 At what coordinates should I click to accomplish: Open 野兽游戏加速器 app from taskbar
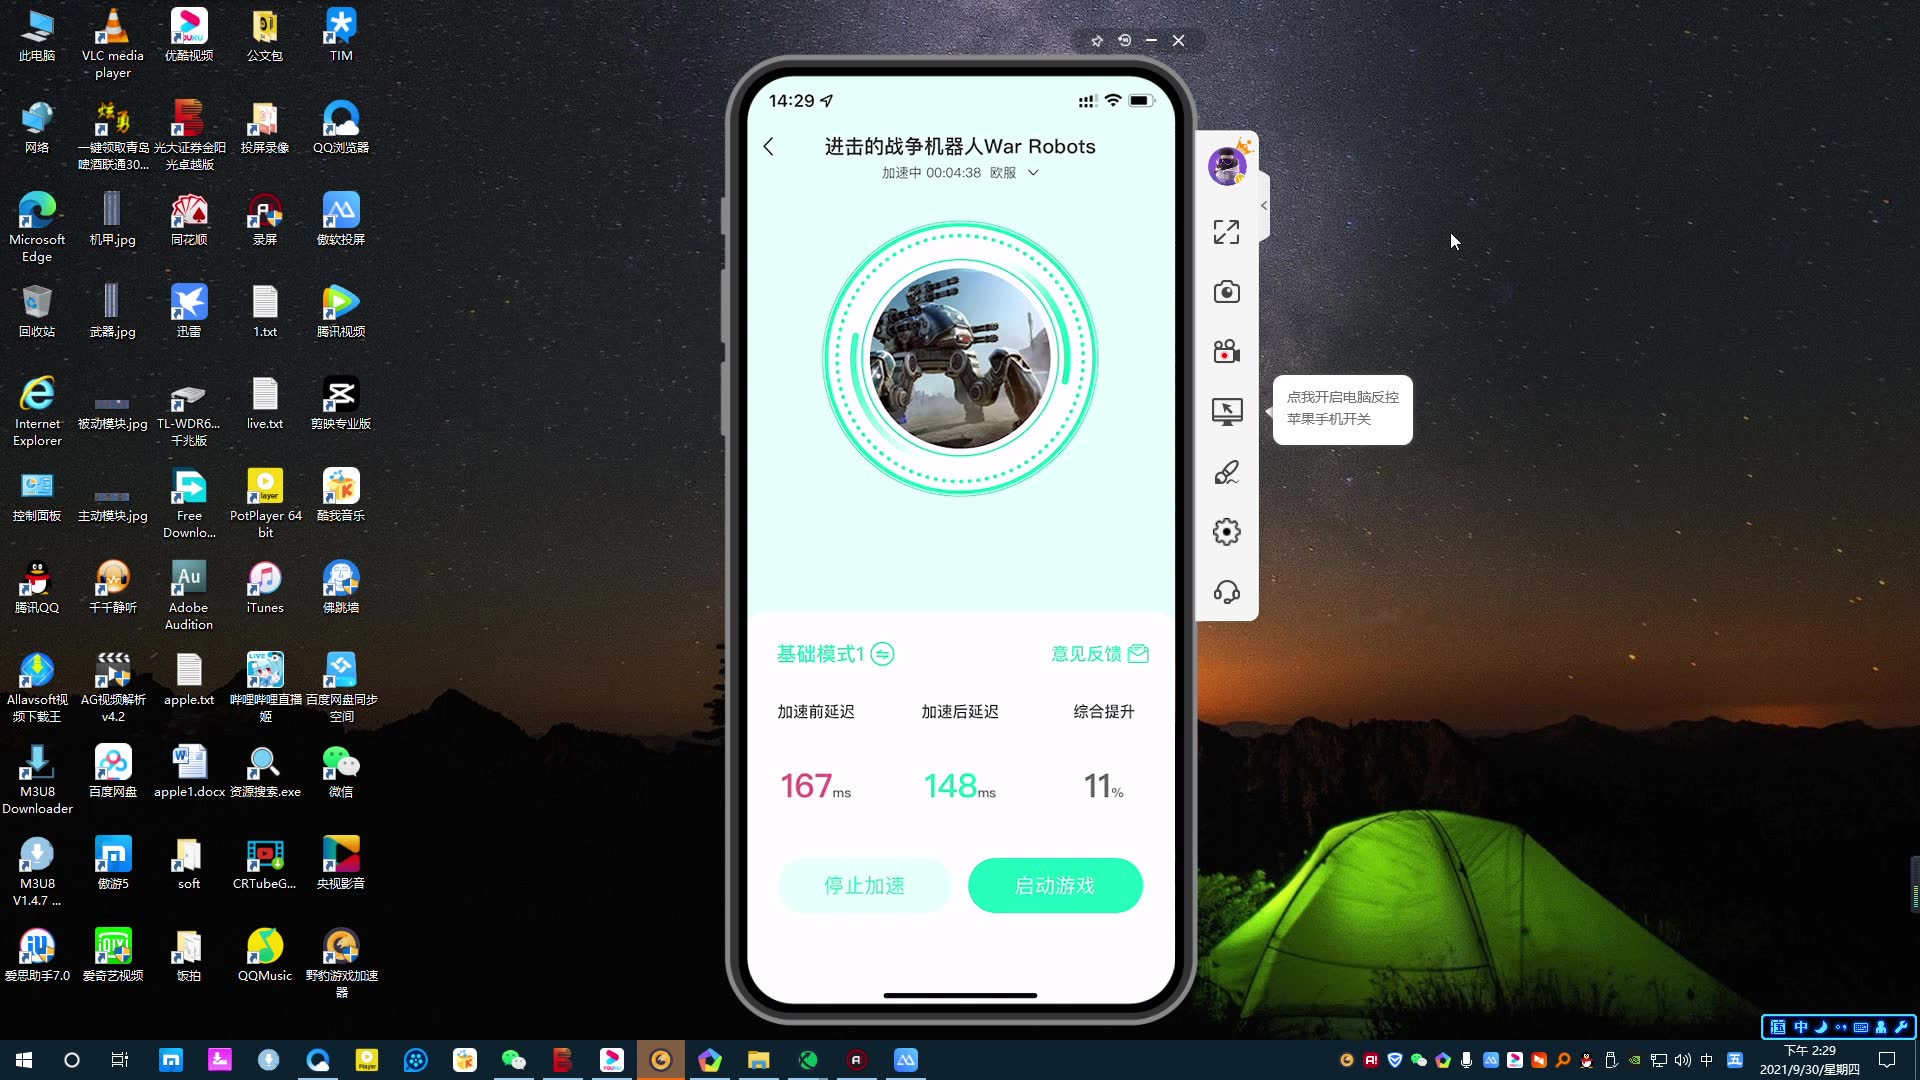[x=661, y=1059]
